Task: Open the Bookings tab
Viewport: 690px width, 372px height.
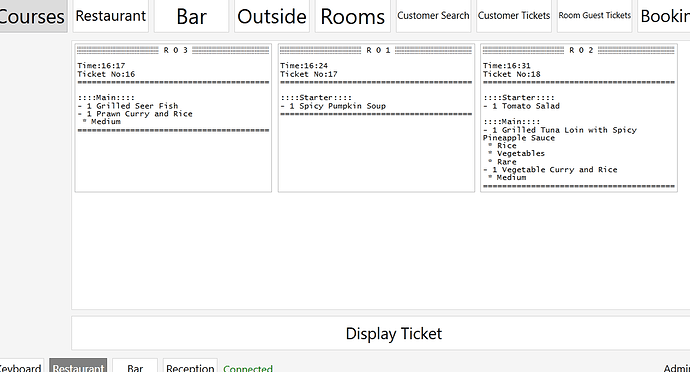Action: 664,16
